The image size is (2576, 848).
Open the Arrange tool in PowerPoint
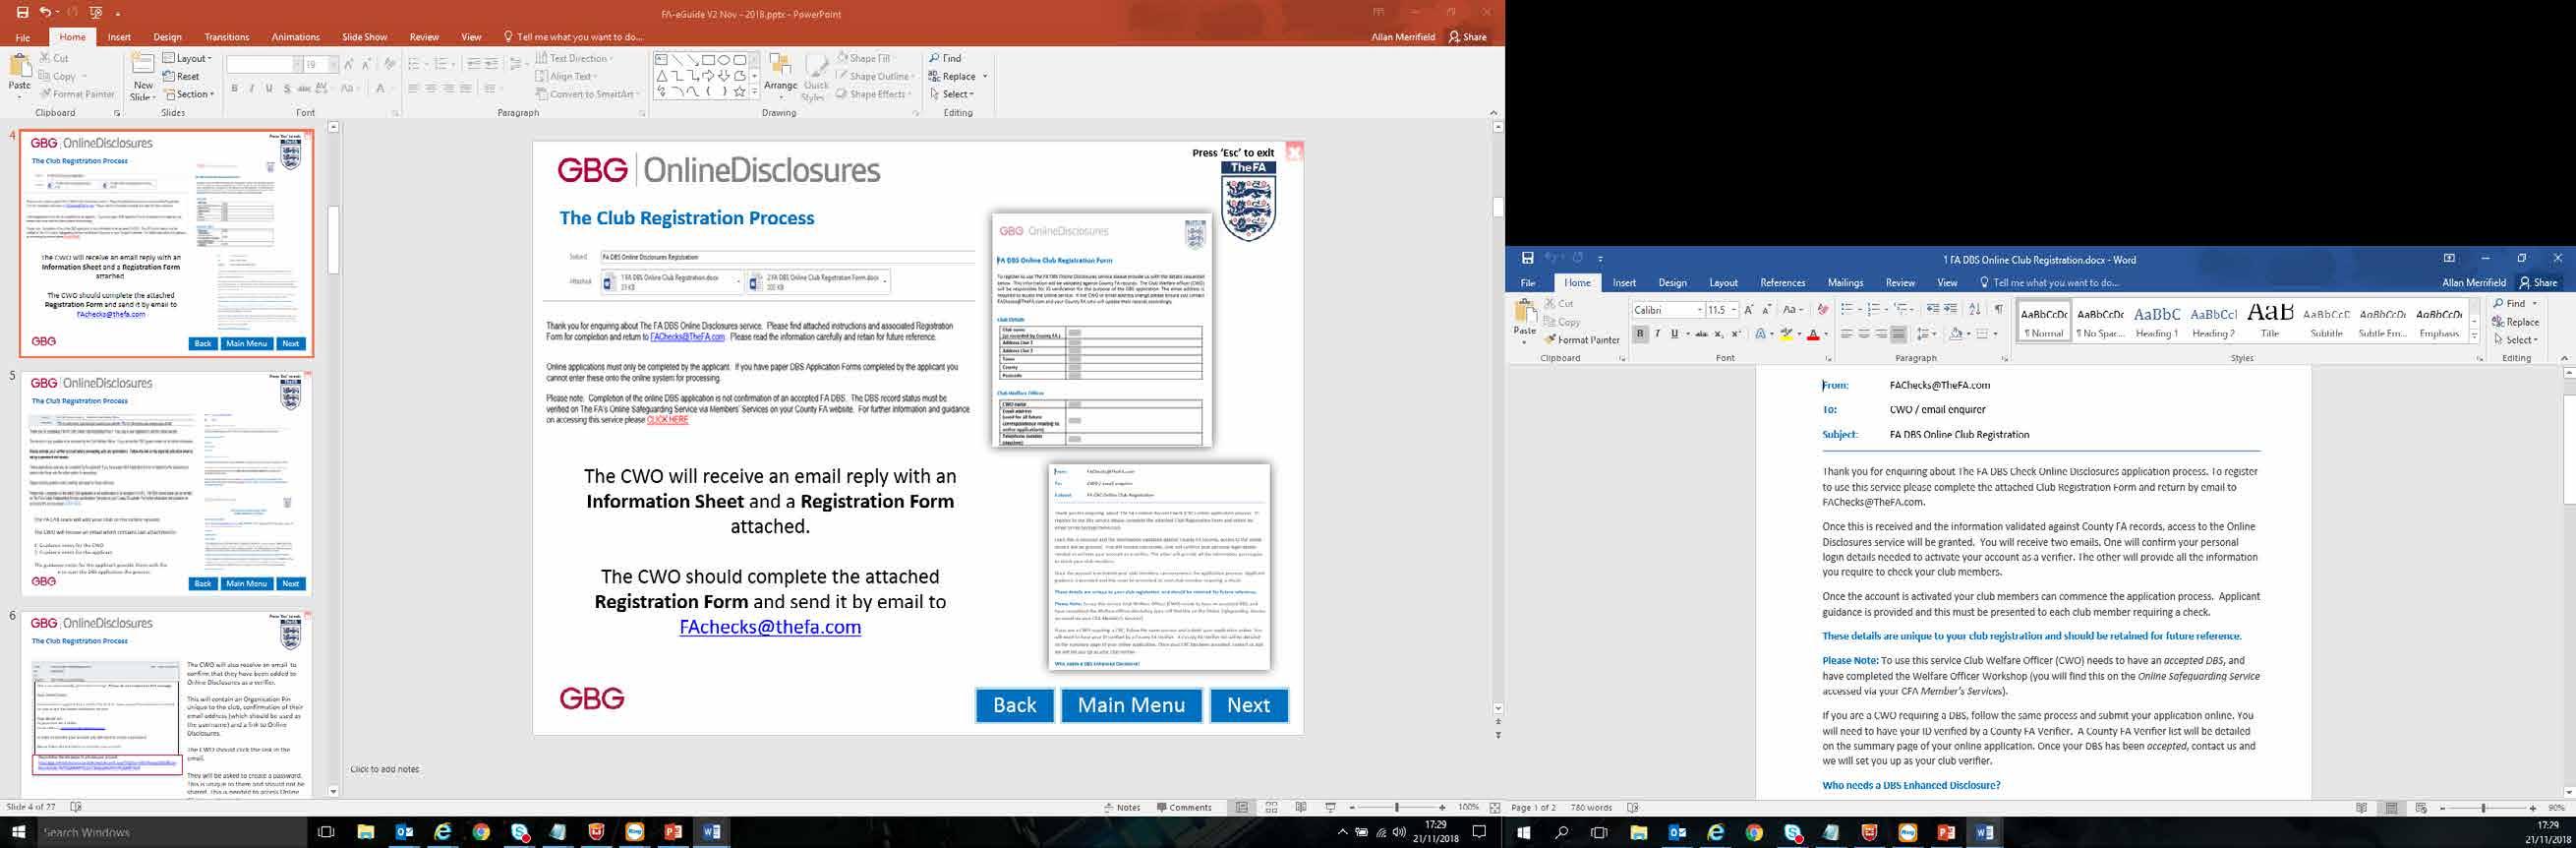[x=780, y=76]
